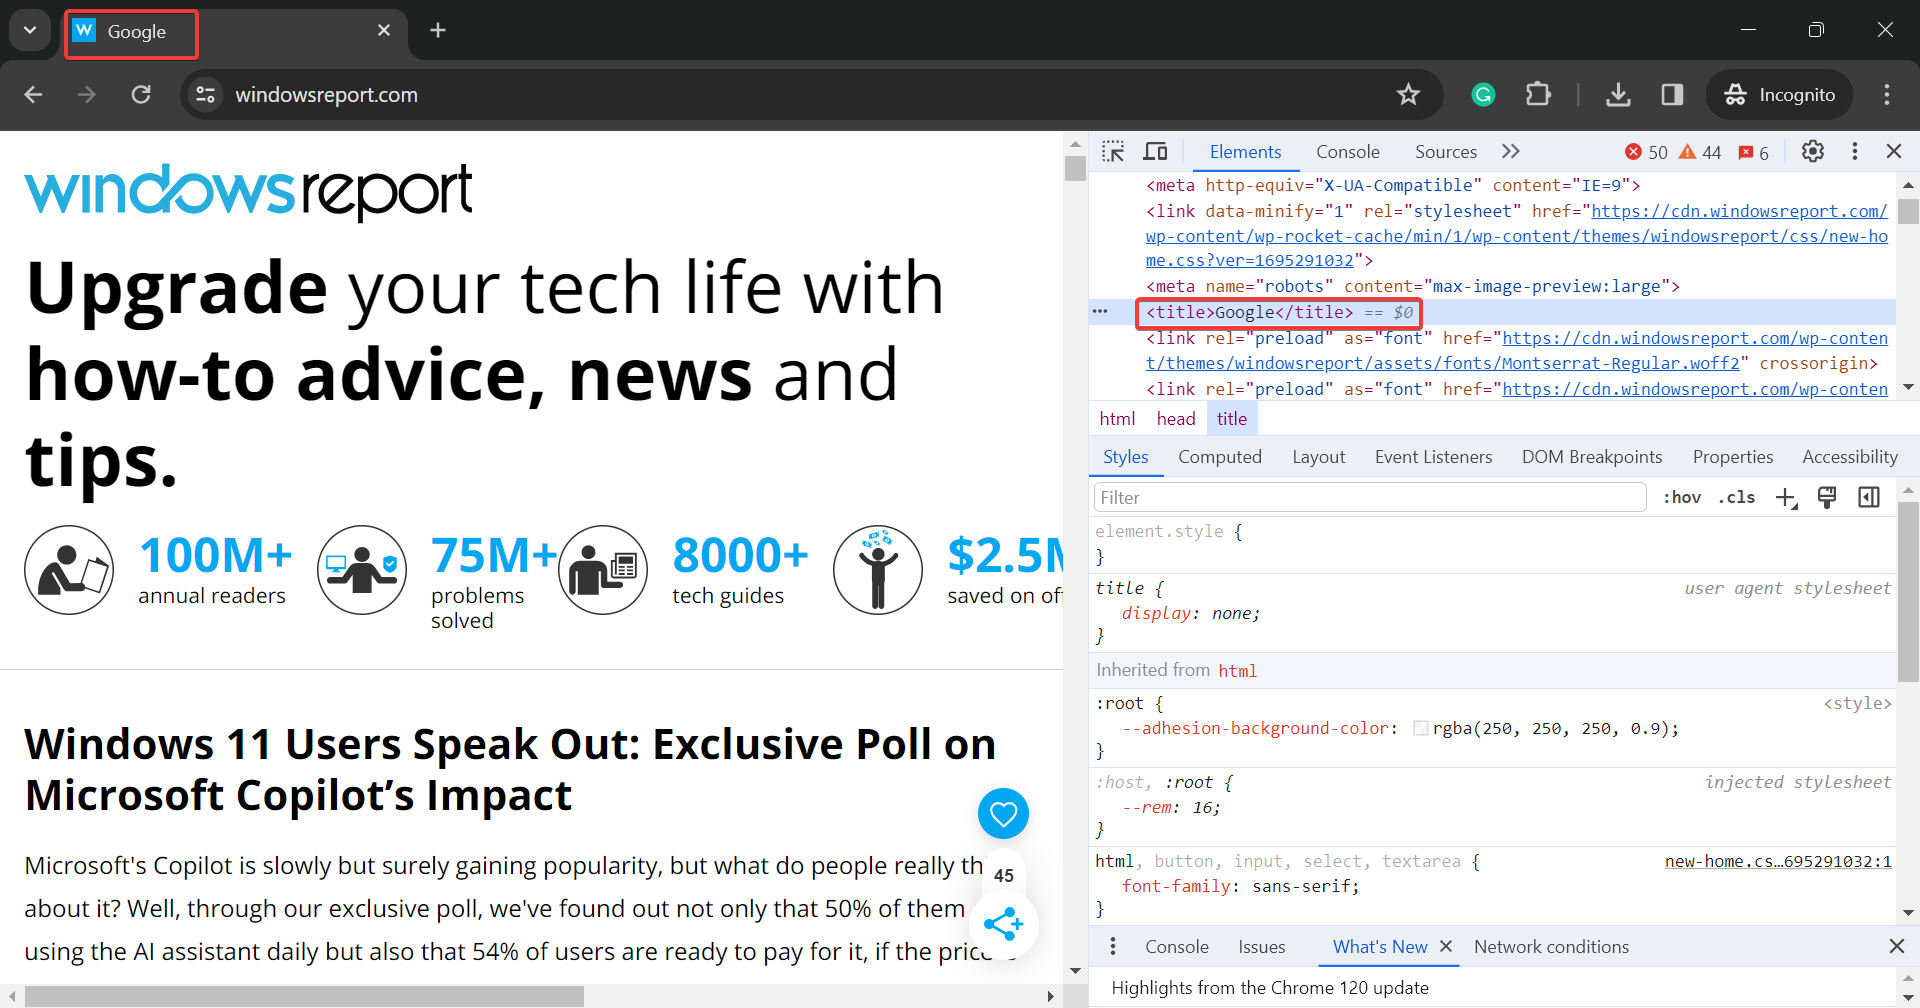
Task: Switch to the drawer Issues tab
Action: (x=1262, y=946)
